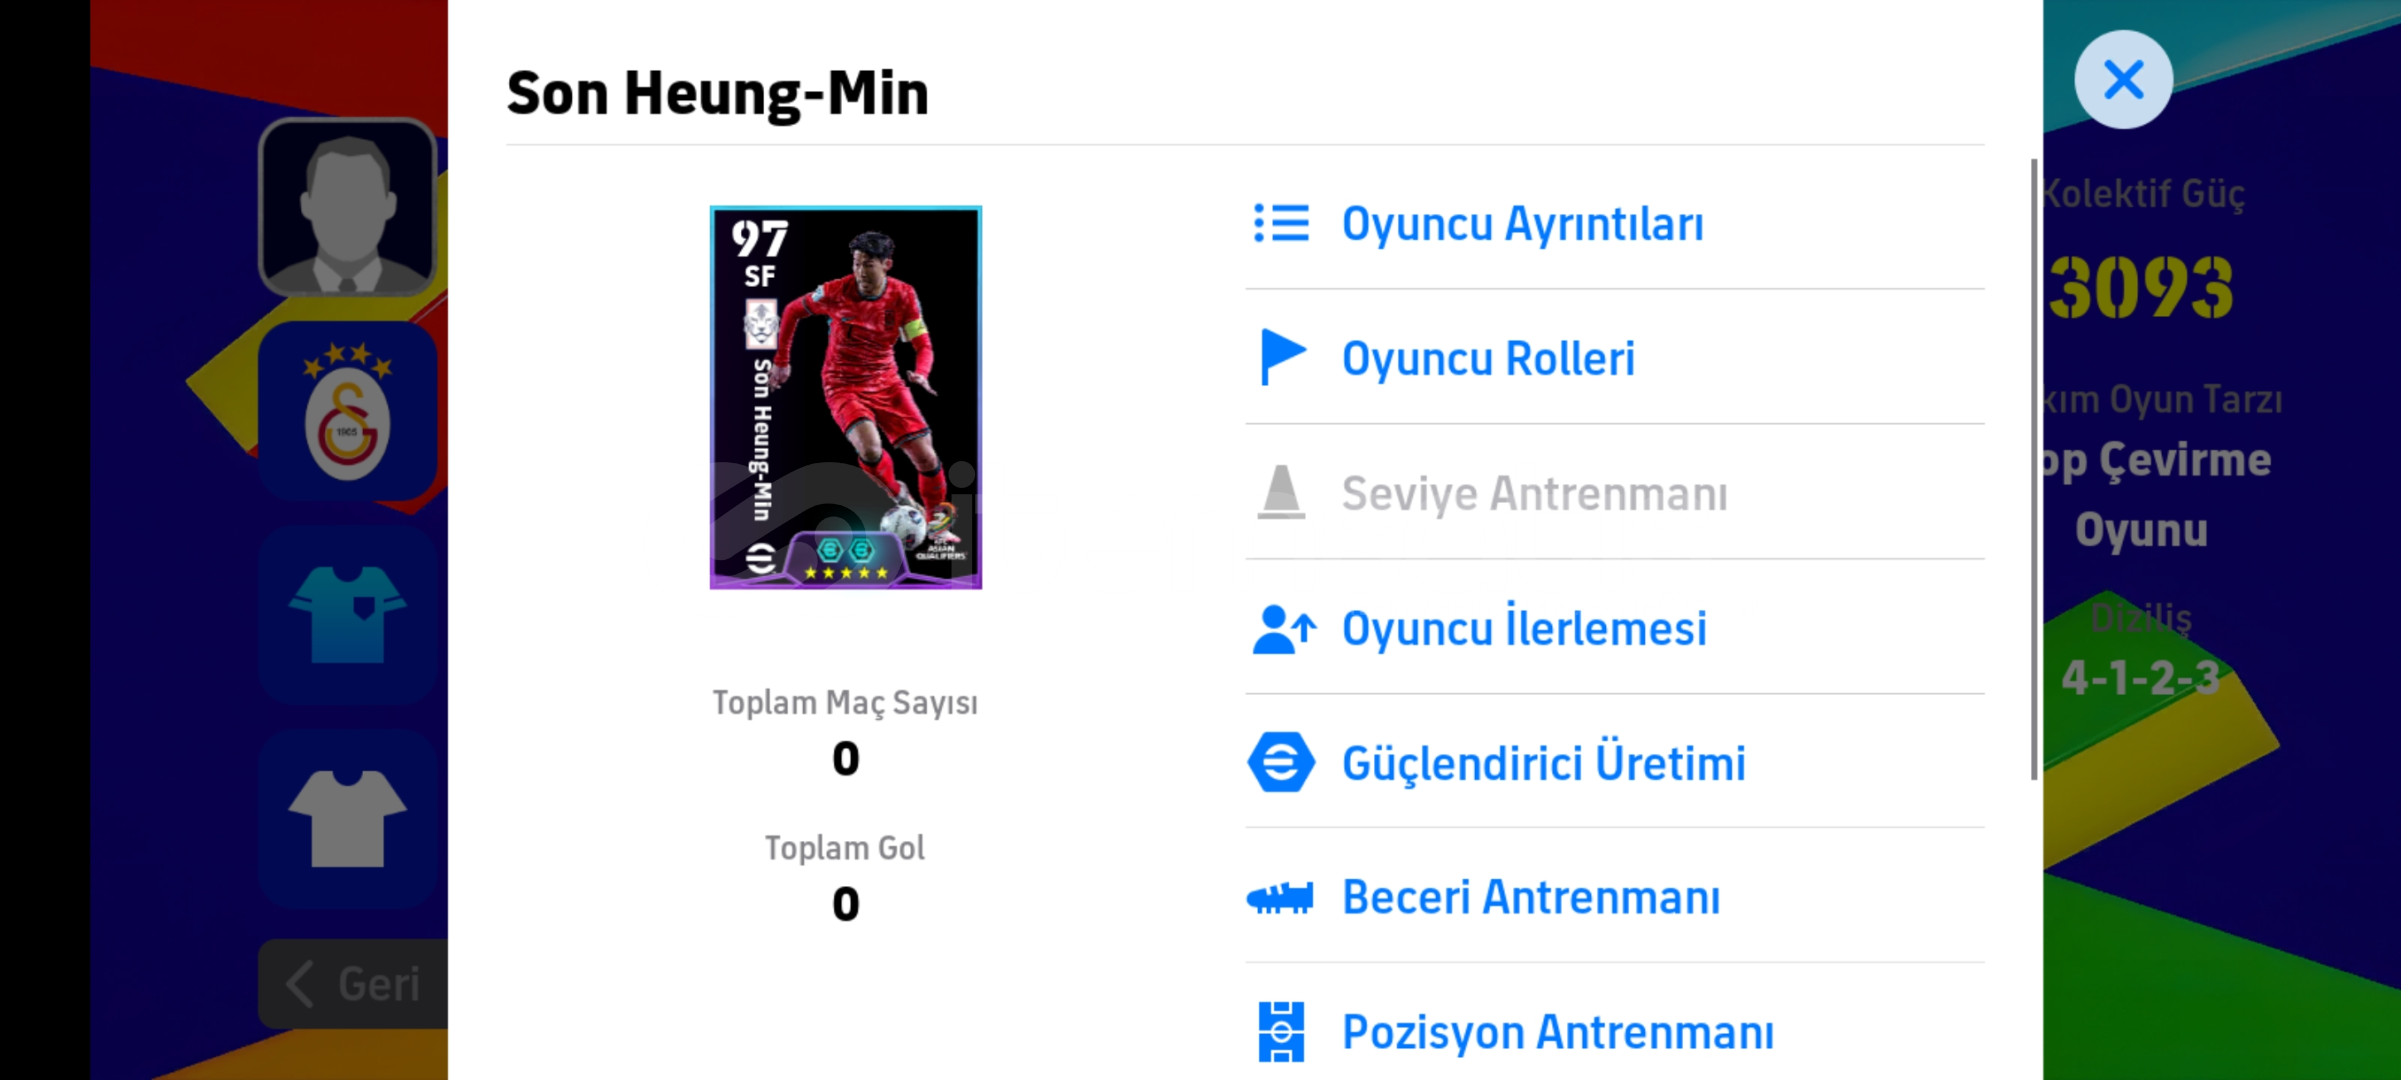Open the manager silhouette portrait
Screen dimensions: 2401x1080
tap(347, 207)
